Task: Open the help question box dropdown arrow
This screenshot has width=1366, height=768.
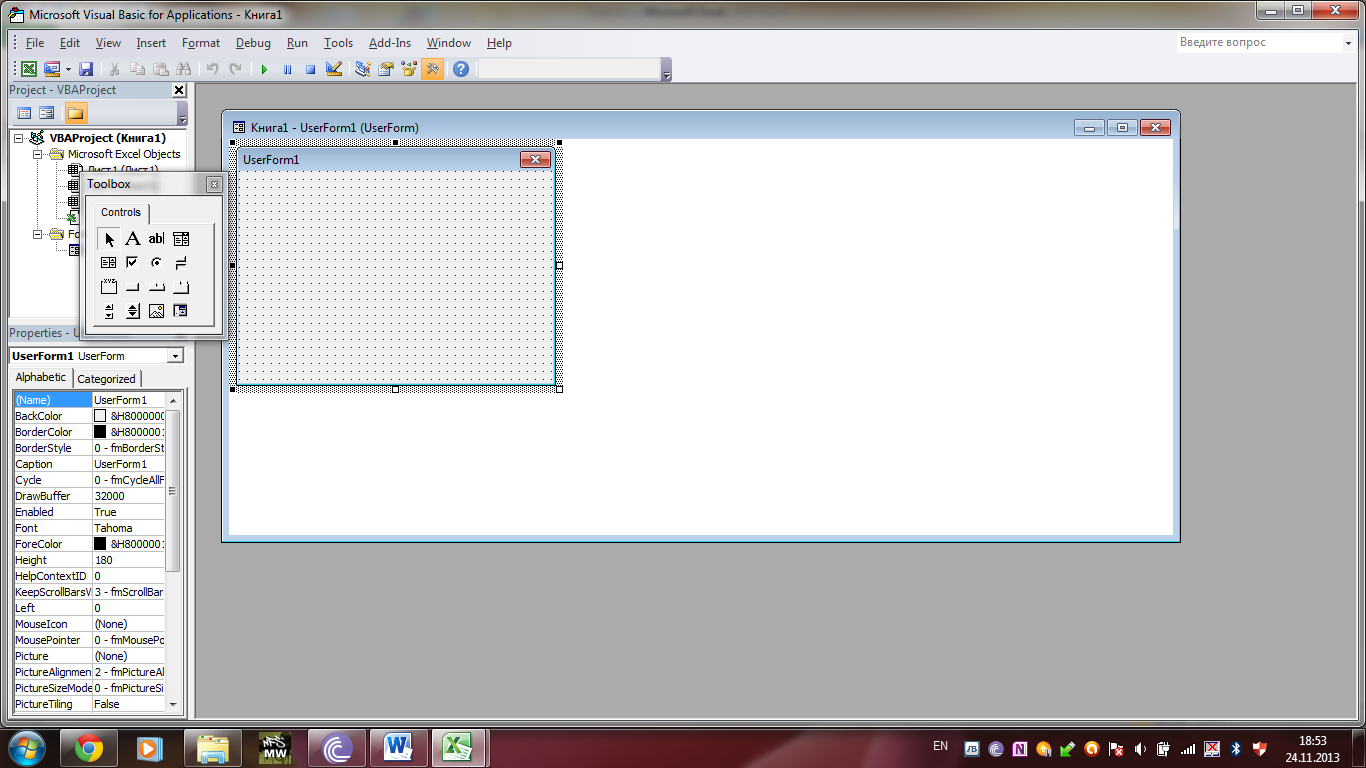Action: (1348, 43)
